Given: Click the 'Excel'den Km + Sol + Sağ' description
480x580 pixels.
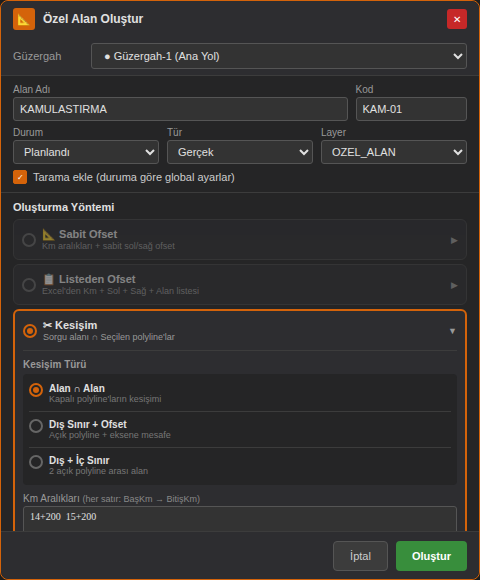Looking at the screenshot, I should point(121,291).
